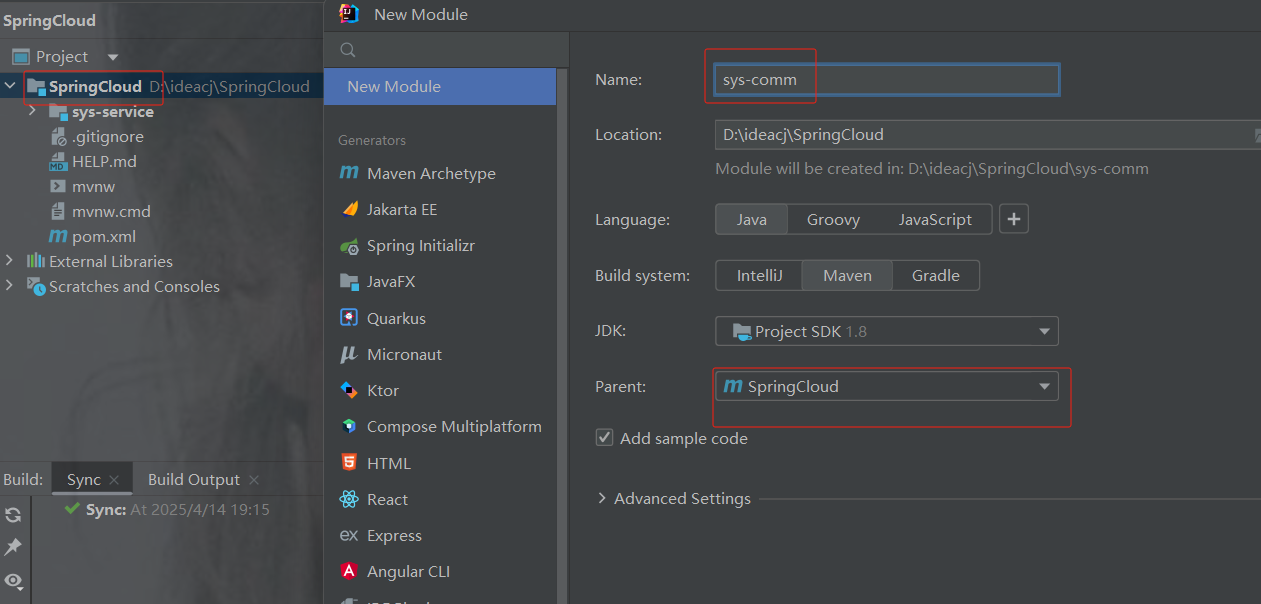The image size is (1261, 604).
Task: Select SpringCloud project root row
Action: pyautogui.click(x=161, y=86)
